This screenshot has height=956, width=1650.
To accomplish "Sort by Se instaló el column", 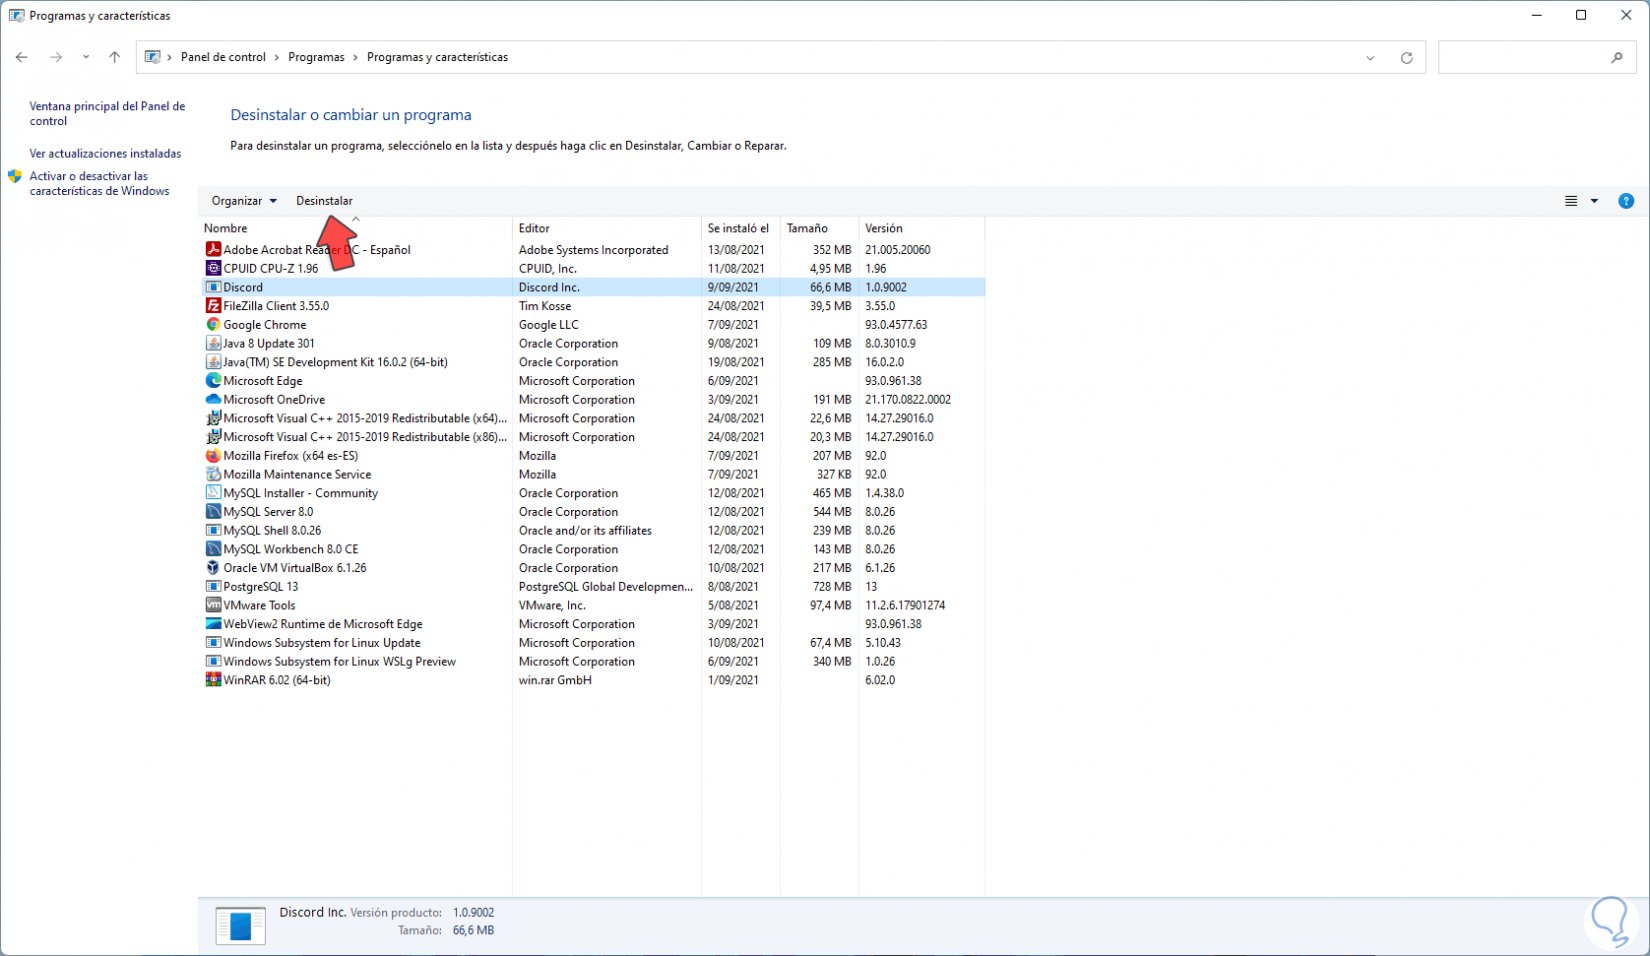I will pos(741,228).
